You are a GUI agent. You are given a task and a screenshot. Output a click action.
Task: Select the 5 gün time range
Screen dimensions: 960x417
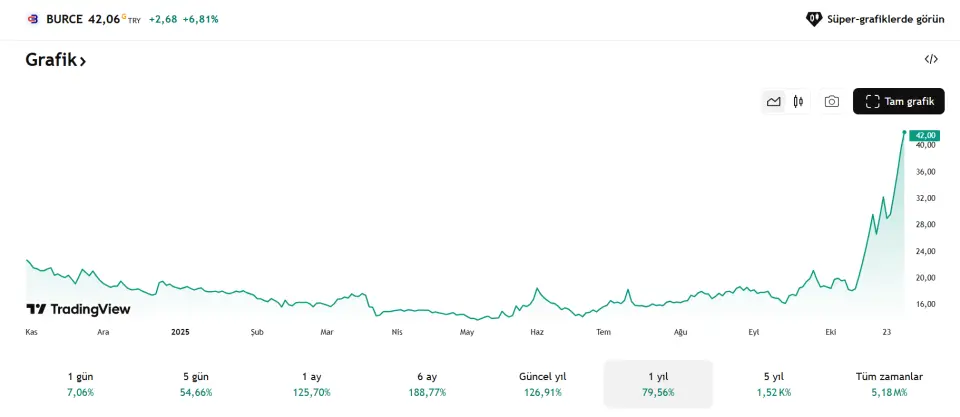point(196,384)
